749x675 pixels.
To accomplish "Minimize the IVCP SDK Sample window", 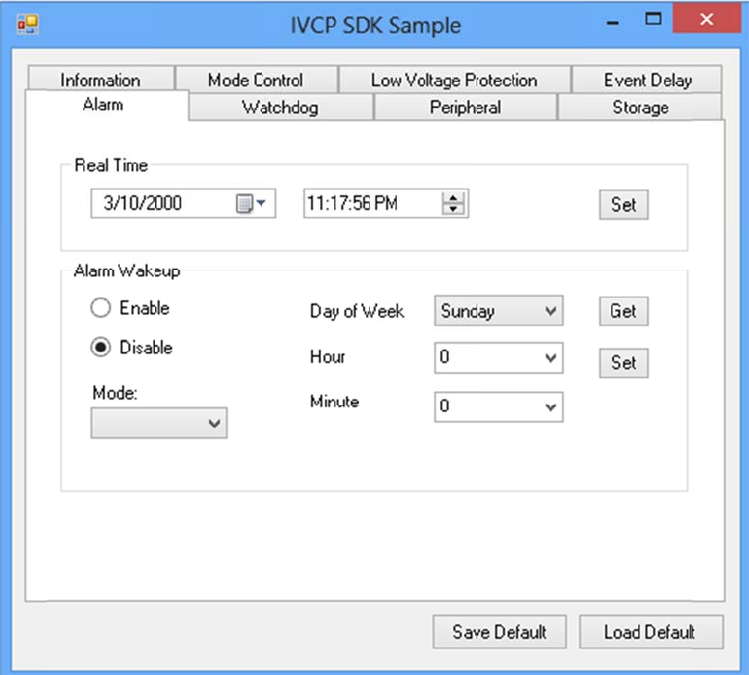I will [x=613, y=21].
